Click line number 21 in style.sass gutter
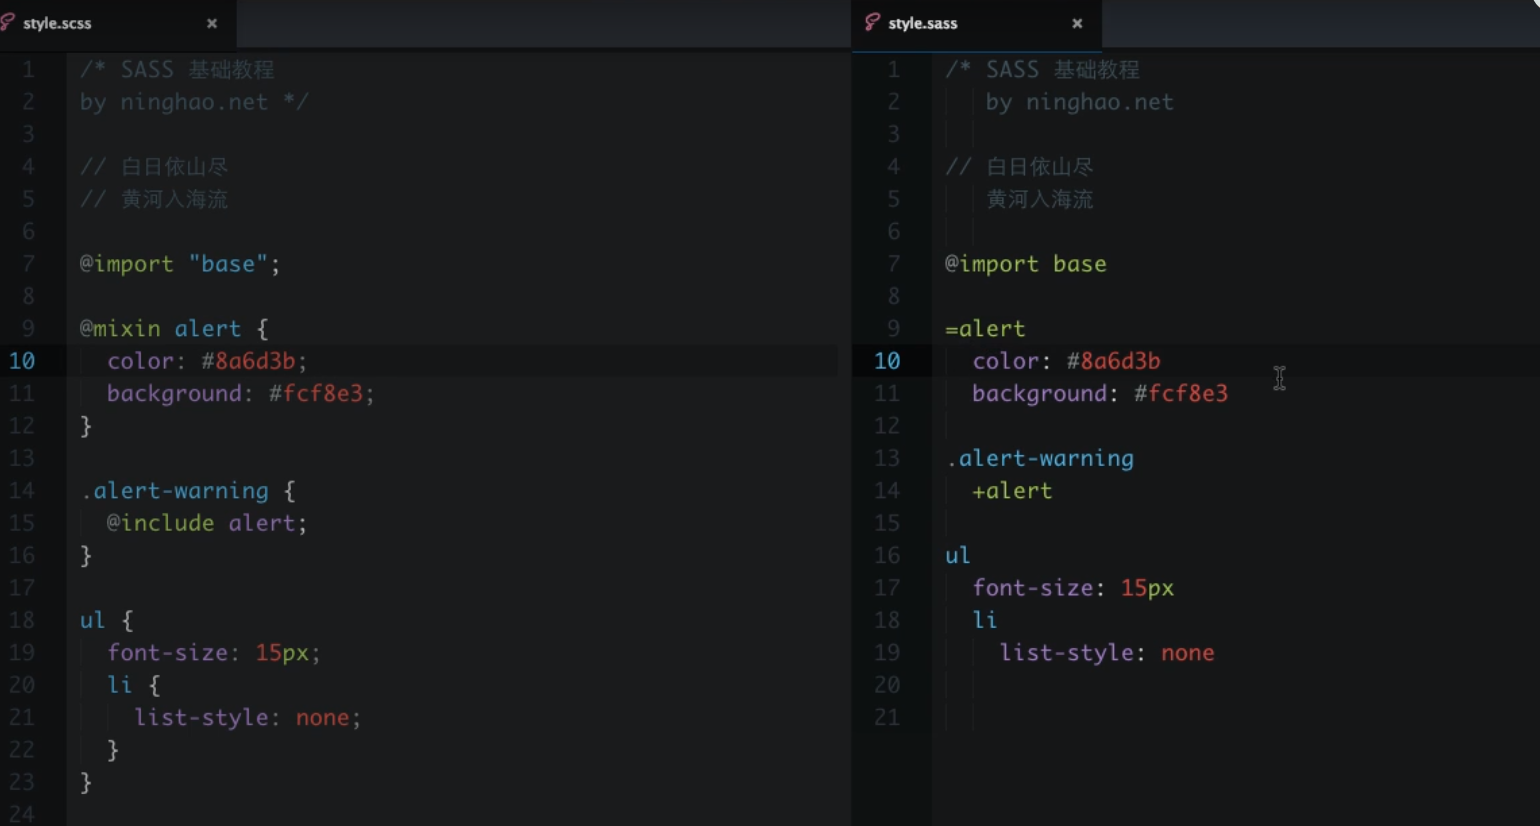The height and width of the screenshot is (826, 1540). point(887,718)
